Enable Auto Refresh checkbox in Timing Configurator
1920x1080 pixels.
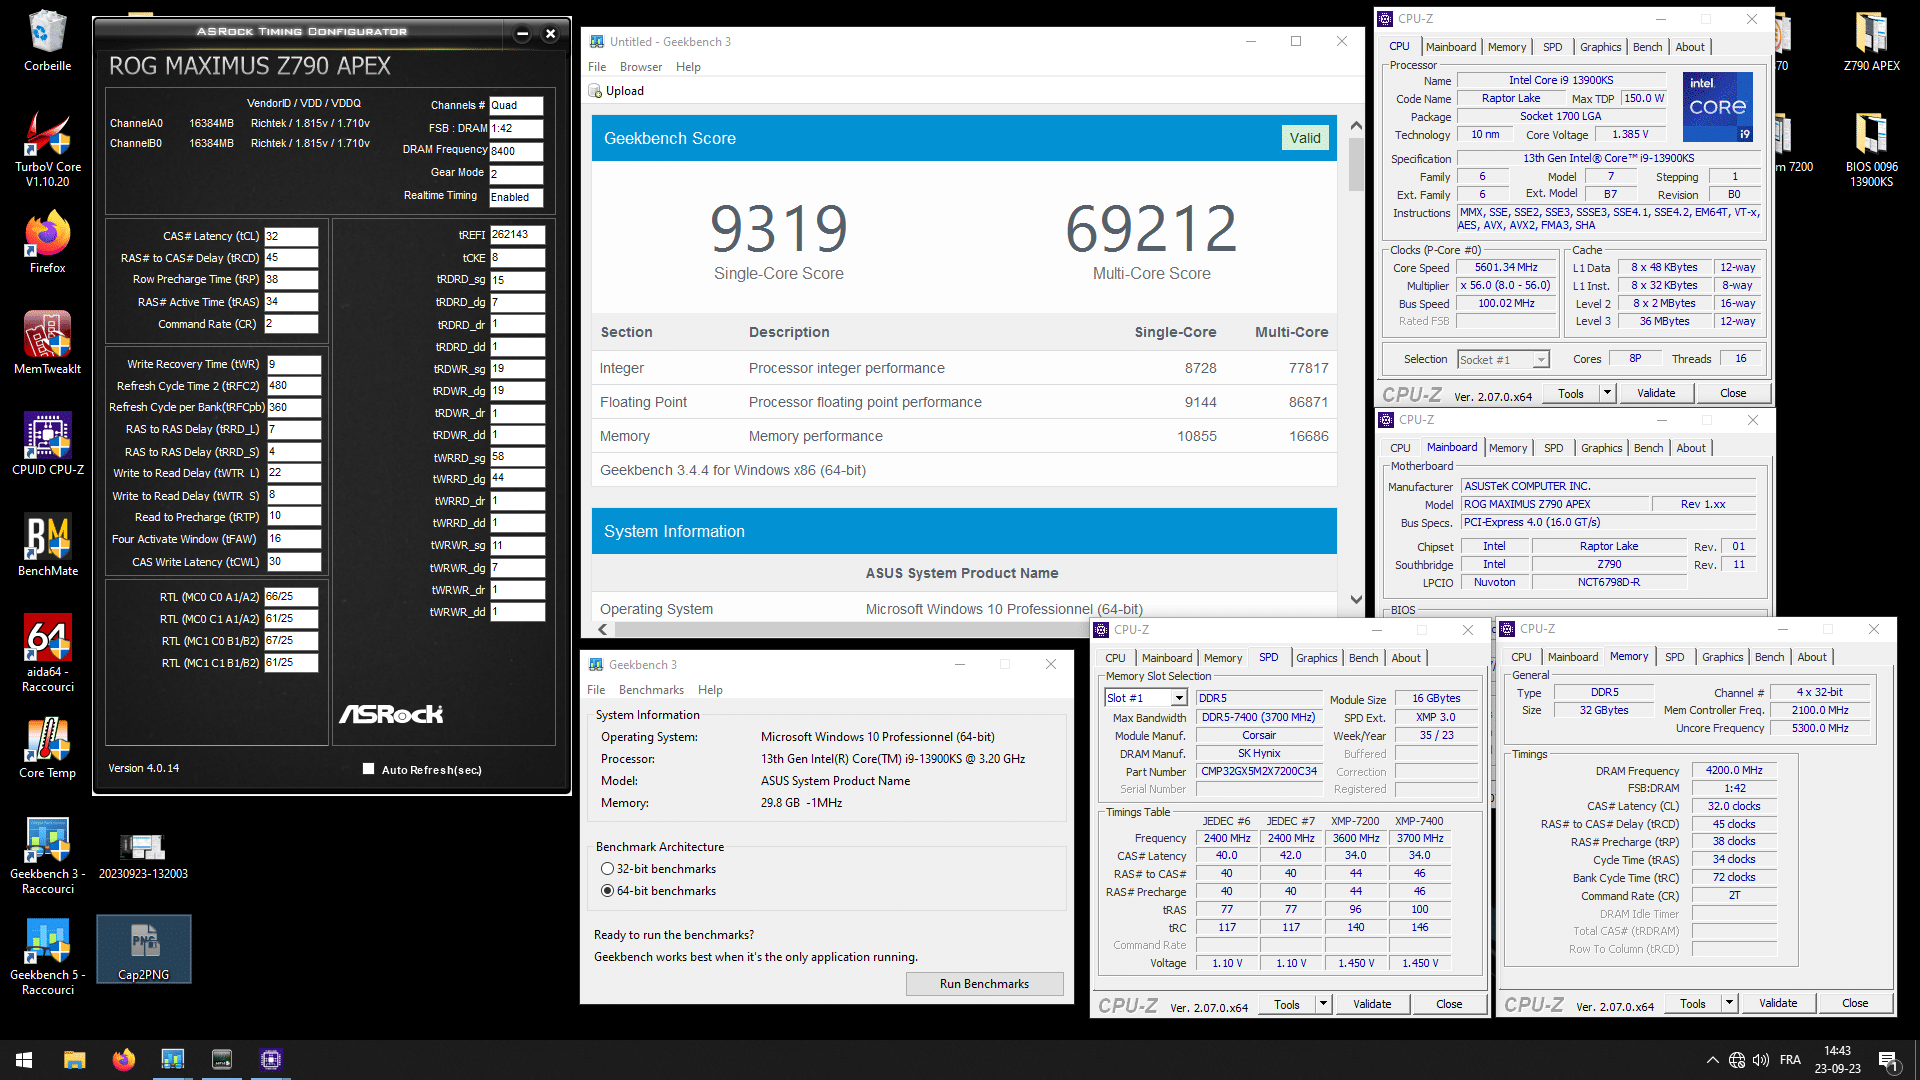coord(368,769)
